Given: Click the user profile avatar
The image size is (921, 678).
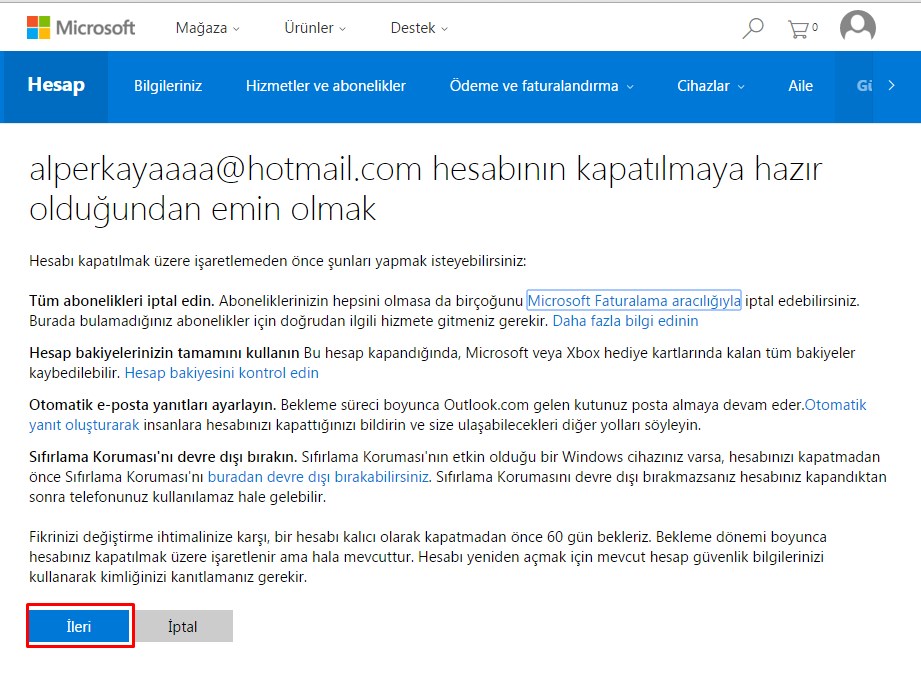Looking at the screenshot, I should (857, 28).
